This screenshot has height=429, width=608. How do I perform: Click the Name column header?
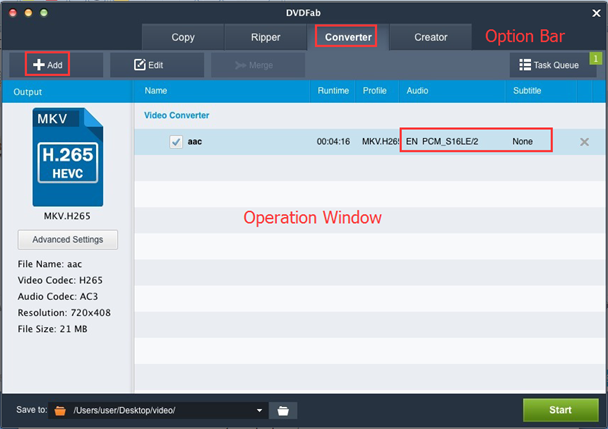click(x=156, y=91)
